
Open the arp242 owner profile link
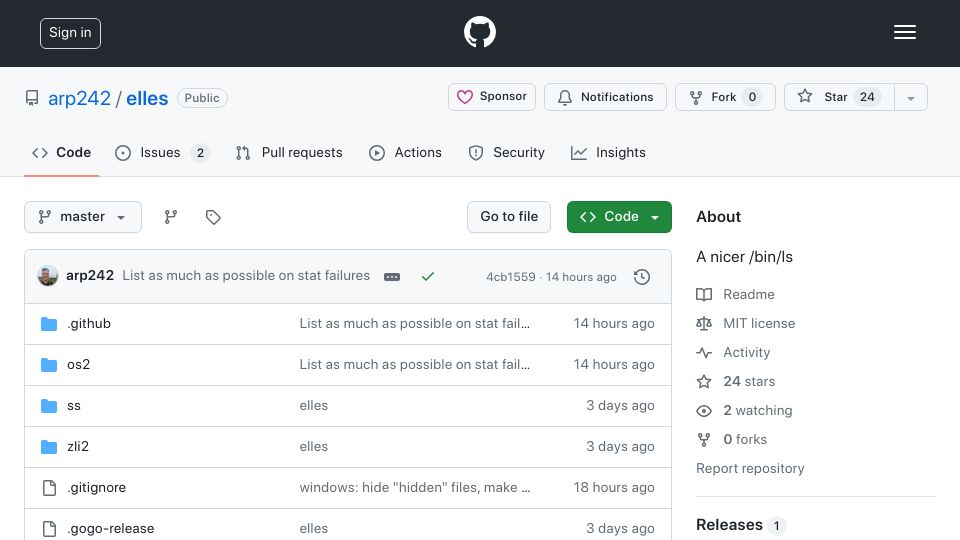[80, 98]
